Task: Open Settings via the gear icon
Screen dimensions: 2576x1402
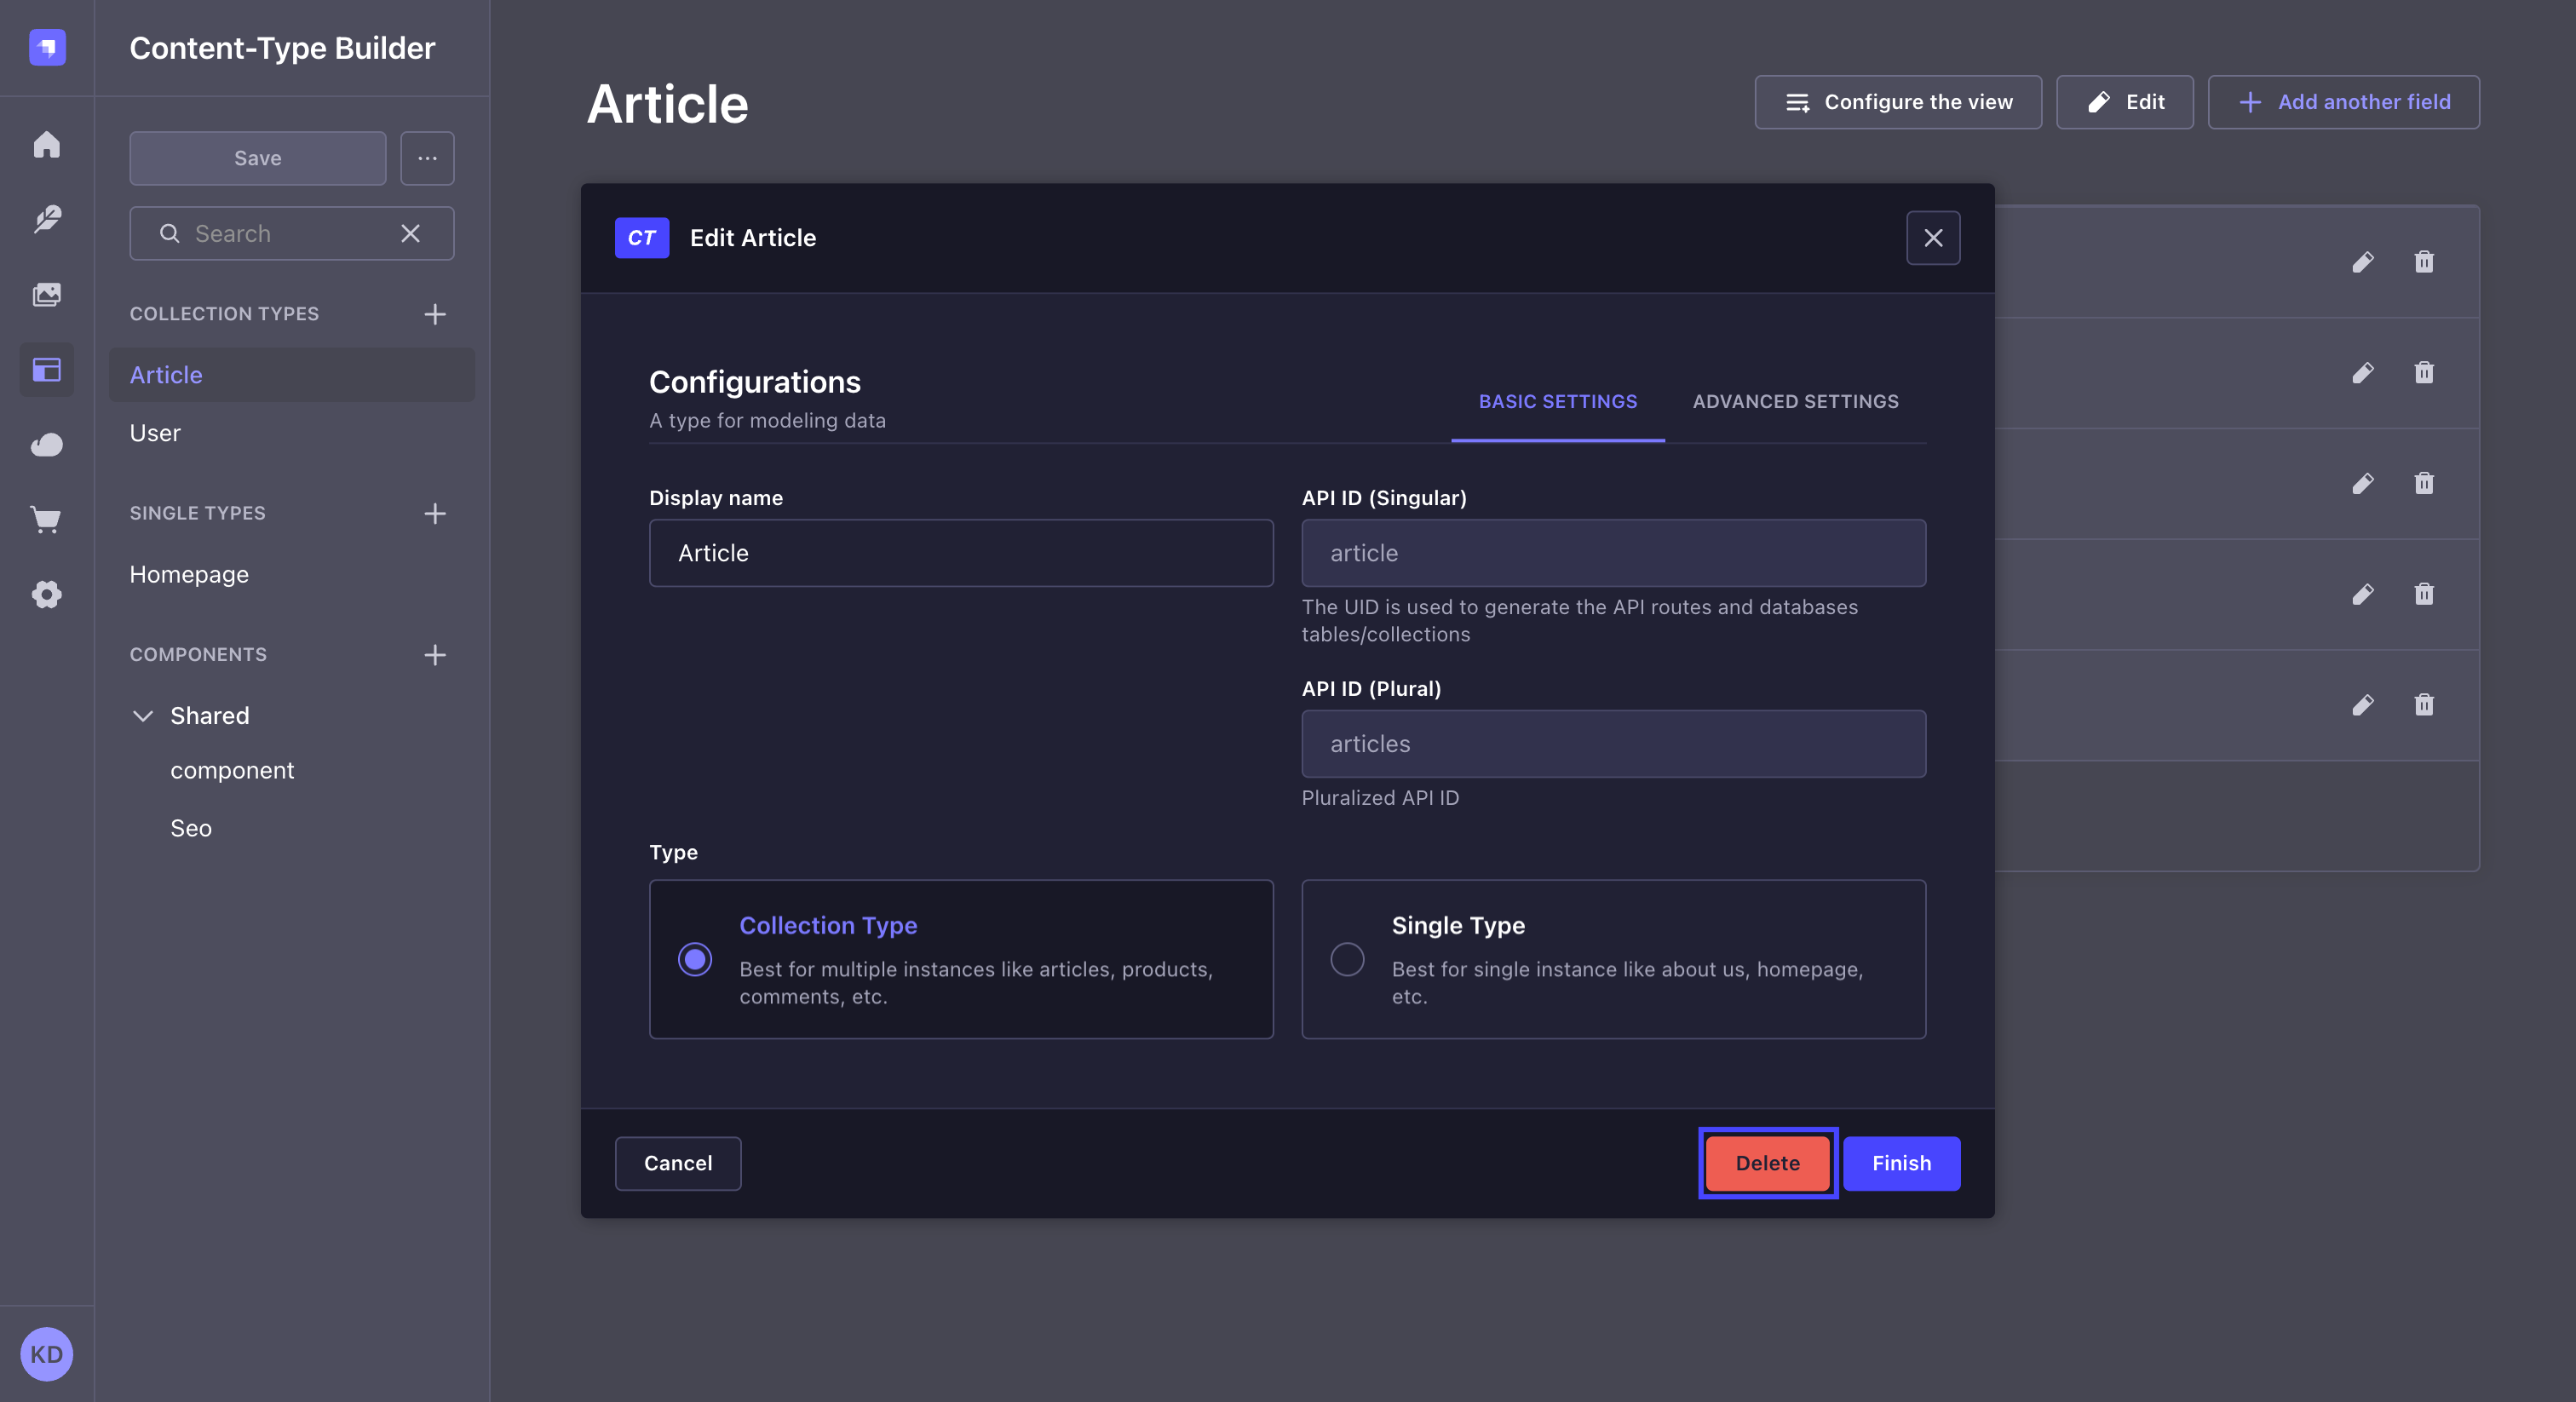Action: pyautogui.click(x=47, y=594)
